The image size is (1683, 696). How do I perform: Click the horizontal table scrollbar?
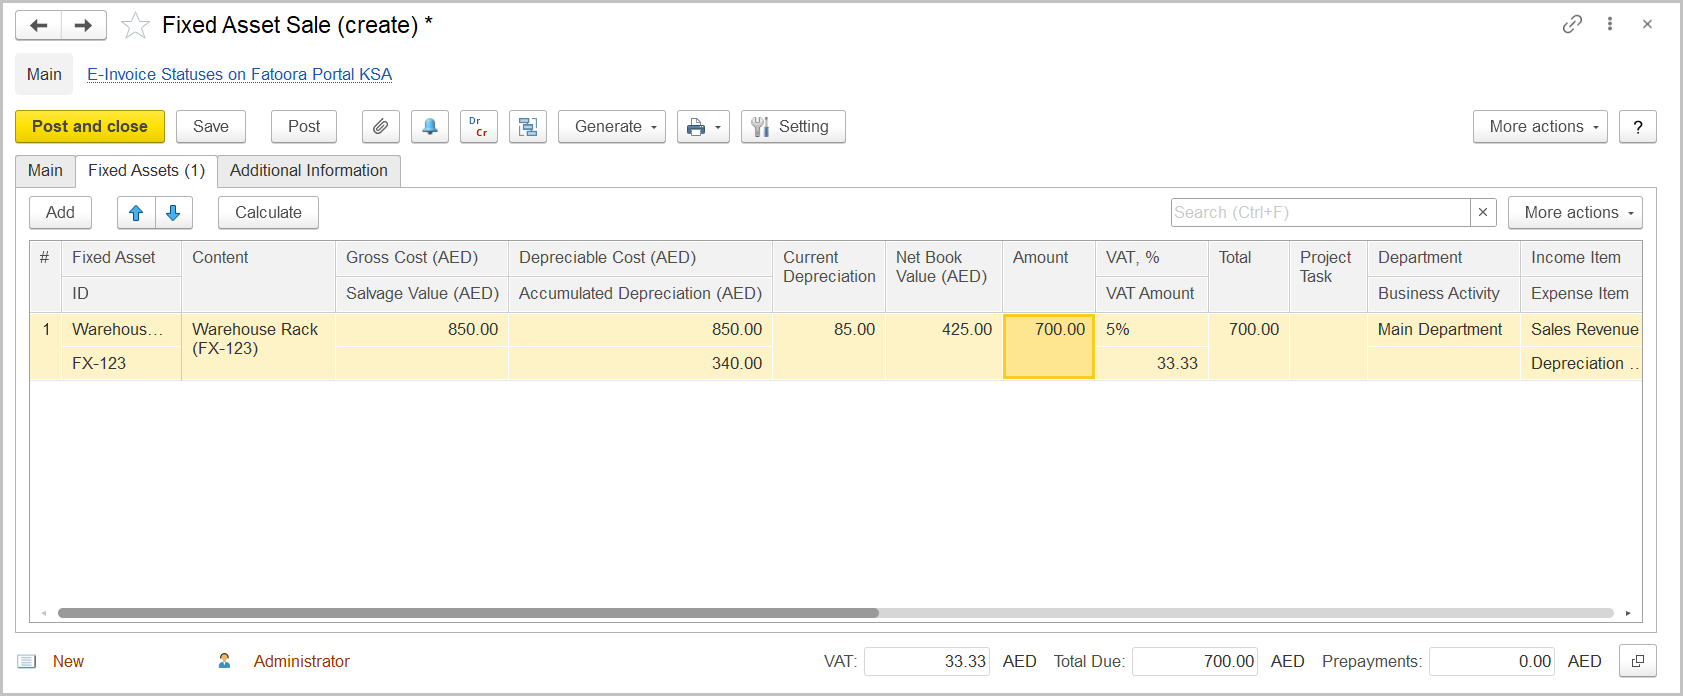[x=468, y=613]
